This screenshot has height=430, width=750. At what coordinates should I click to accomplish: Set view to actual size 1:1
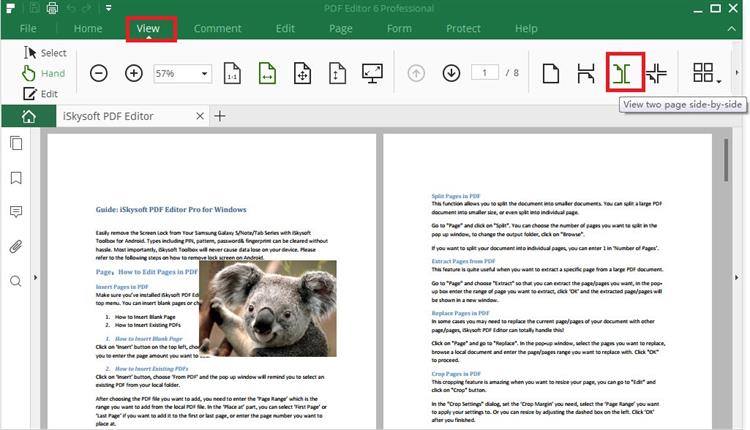click(232, 73)
